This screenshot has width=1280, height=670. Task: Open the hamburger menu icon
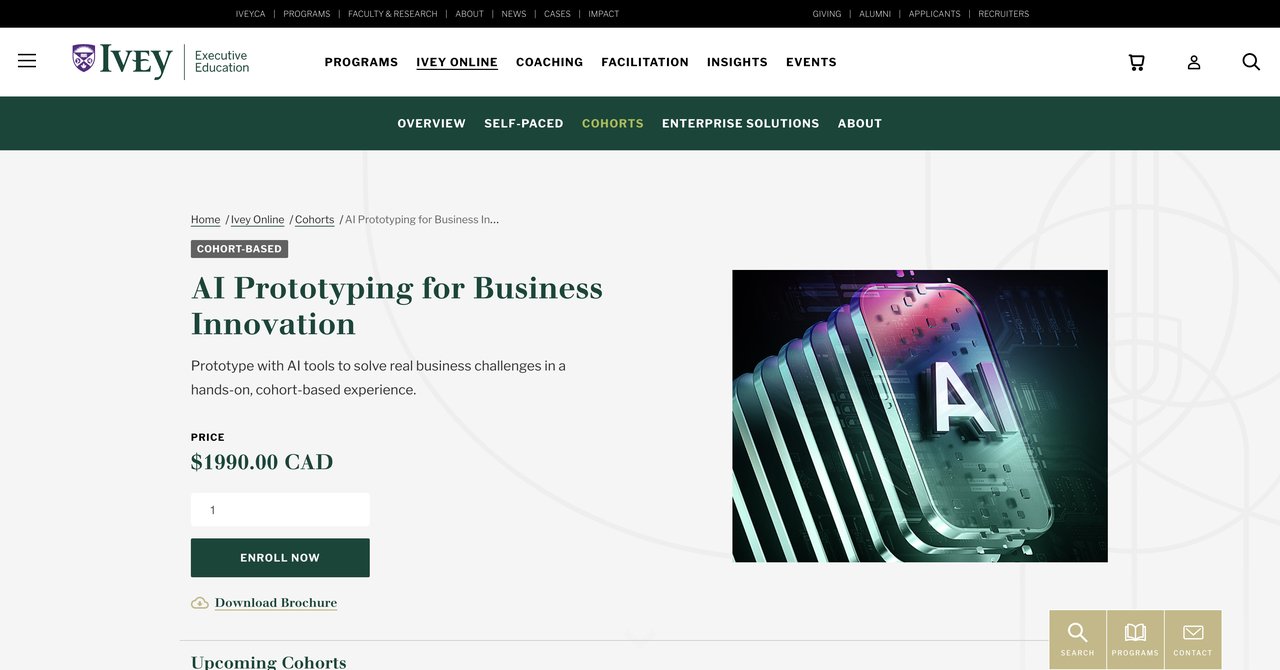point(27,61)
